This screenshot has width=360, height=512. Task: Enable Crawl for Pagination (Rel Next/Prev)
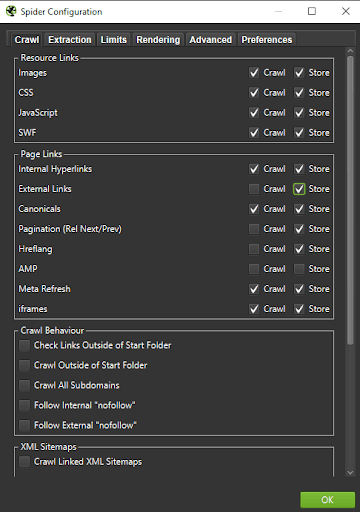[x=254, y=229]
